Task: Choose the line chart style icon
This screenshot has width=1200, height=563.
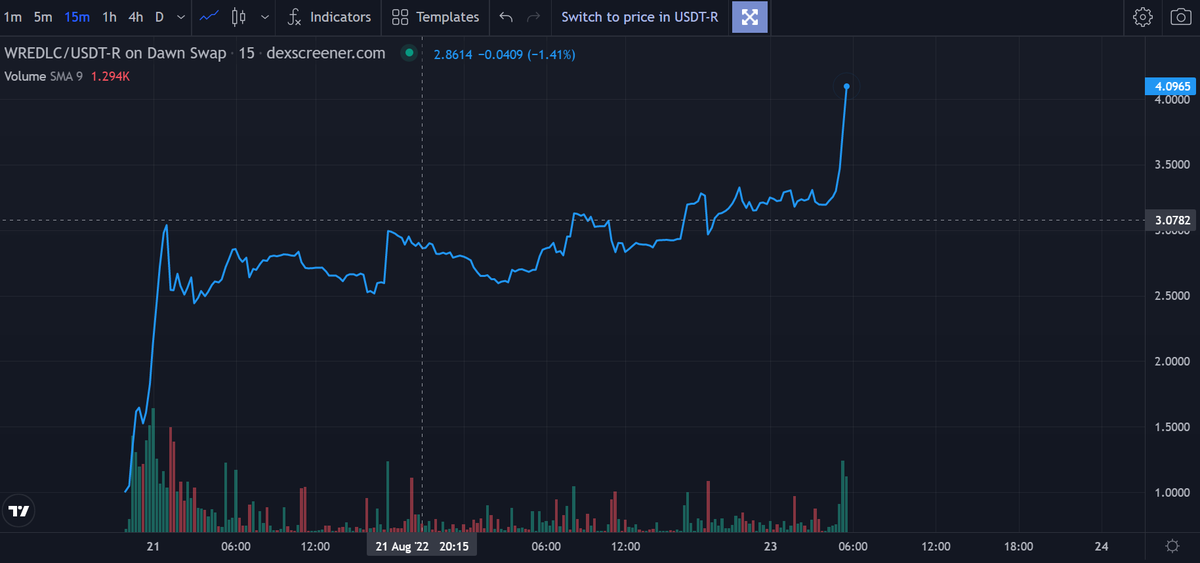Action: tap(210, 17)
